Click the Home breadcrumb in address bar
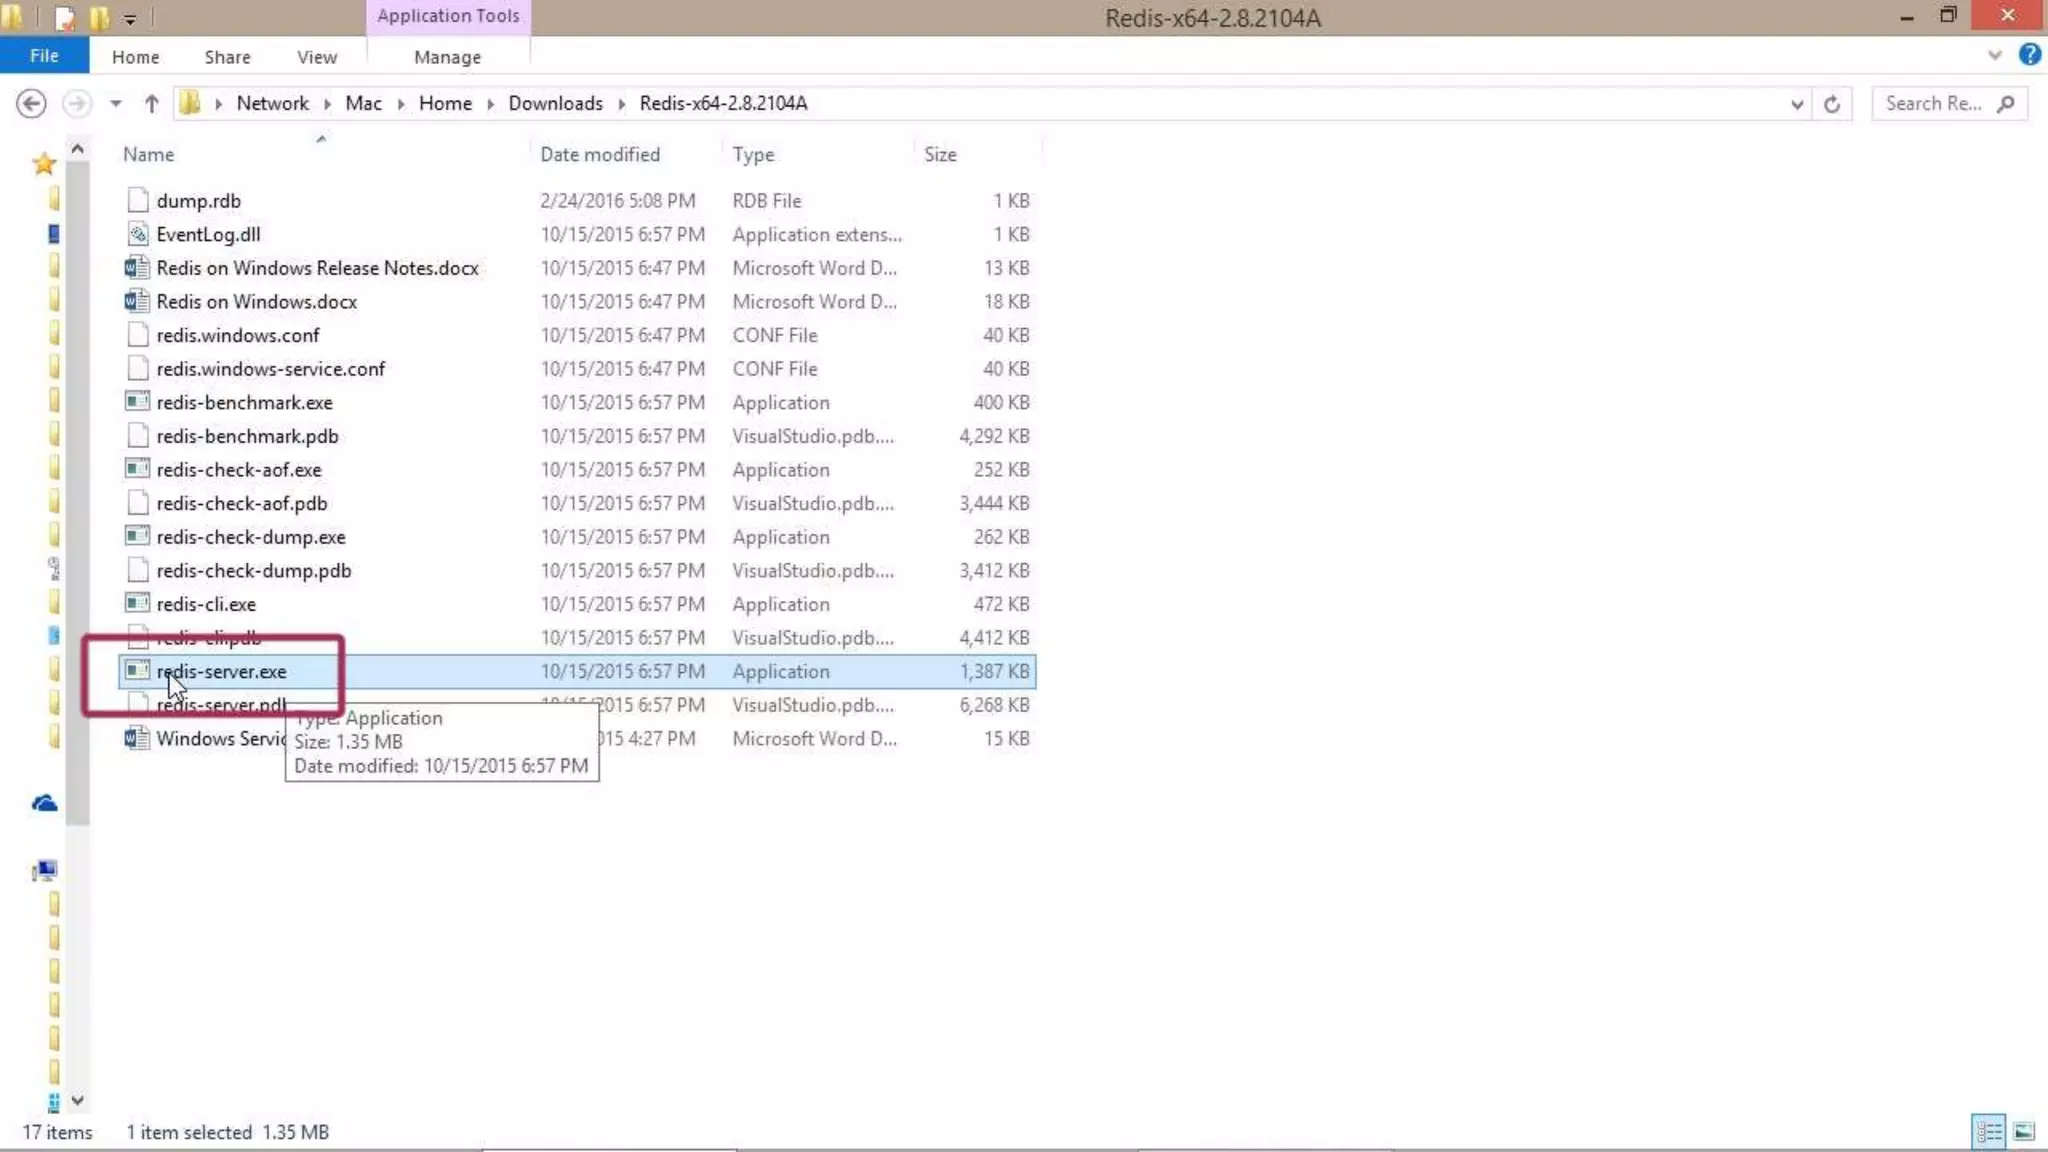The height and width of the screenshot is (1152, 2048). coord(445,103)
